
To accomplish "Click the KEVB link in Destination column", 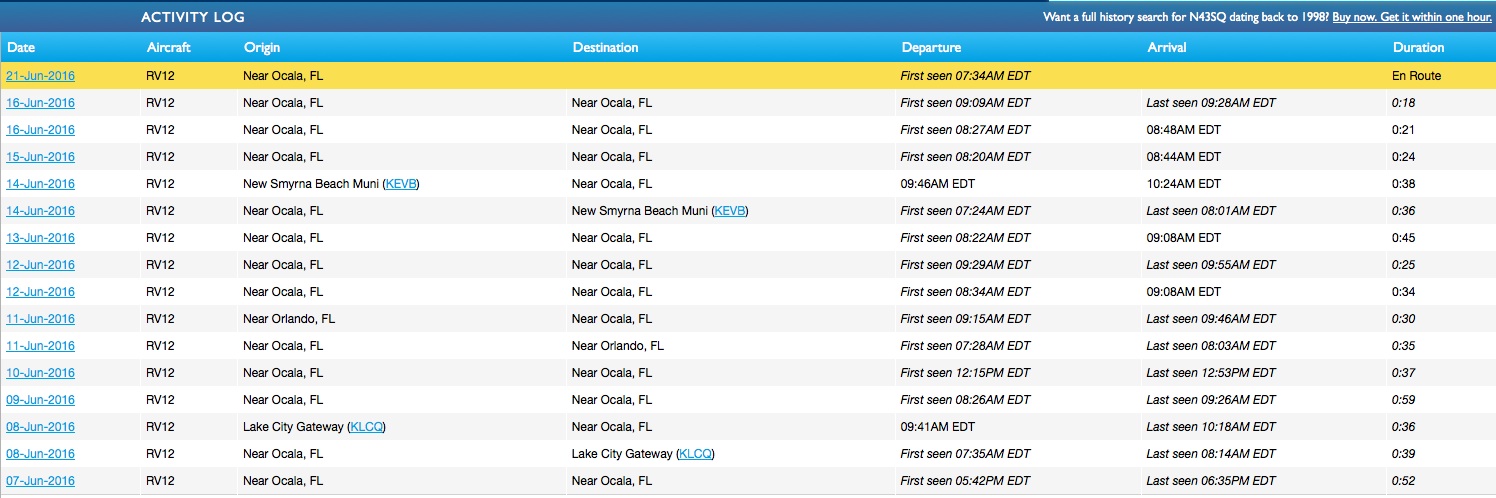I will [x=731, y=211].
